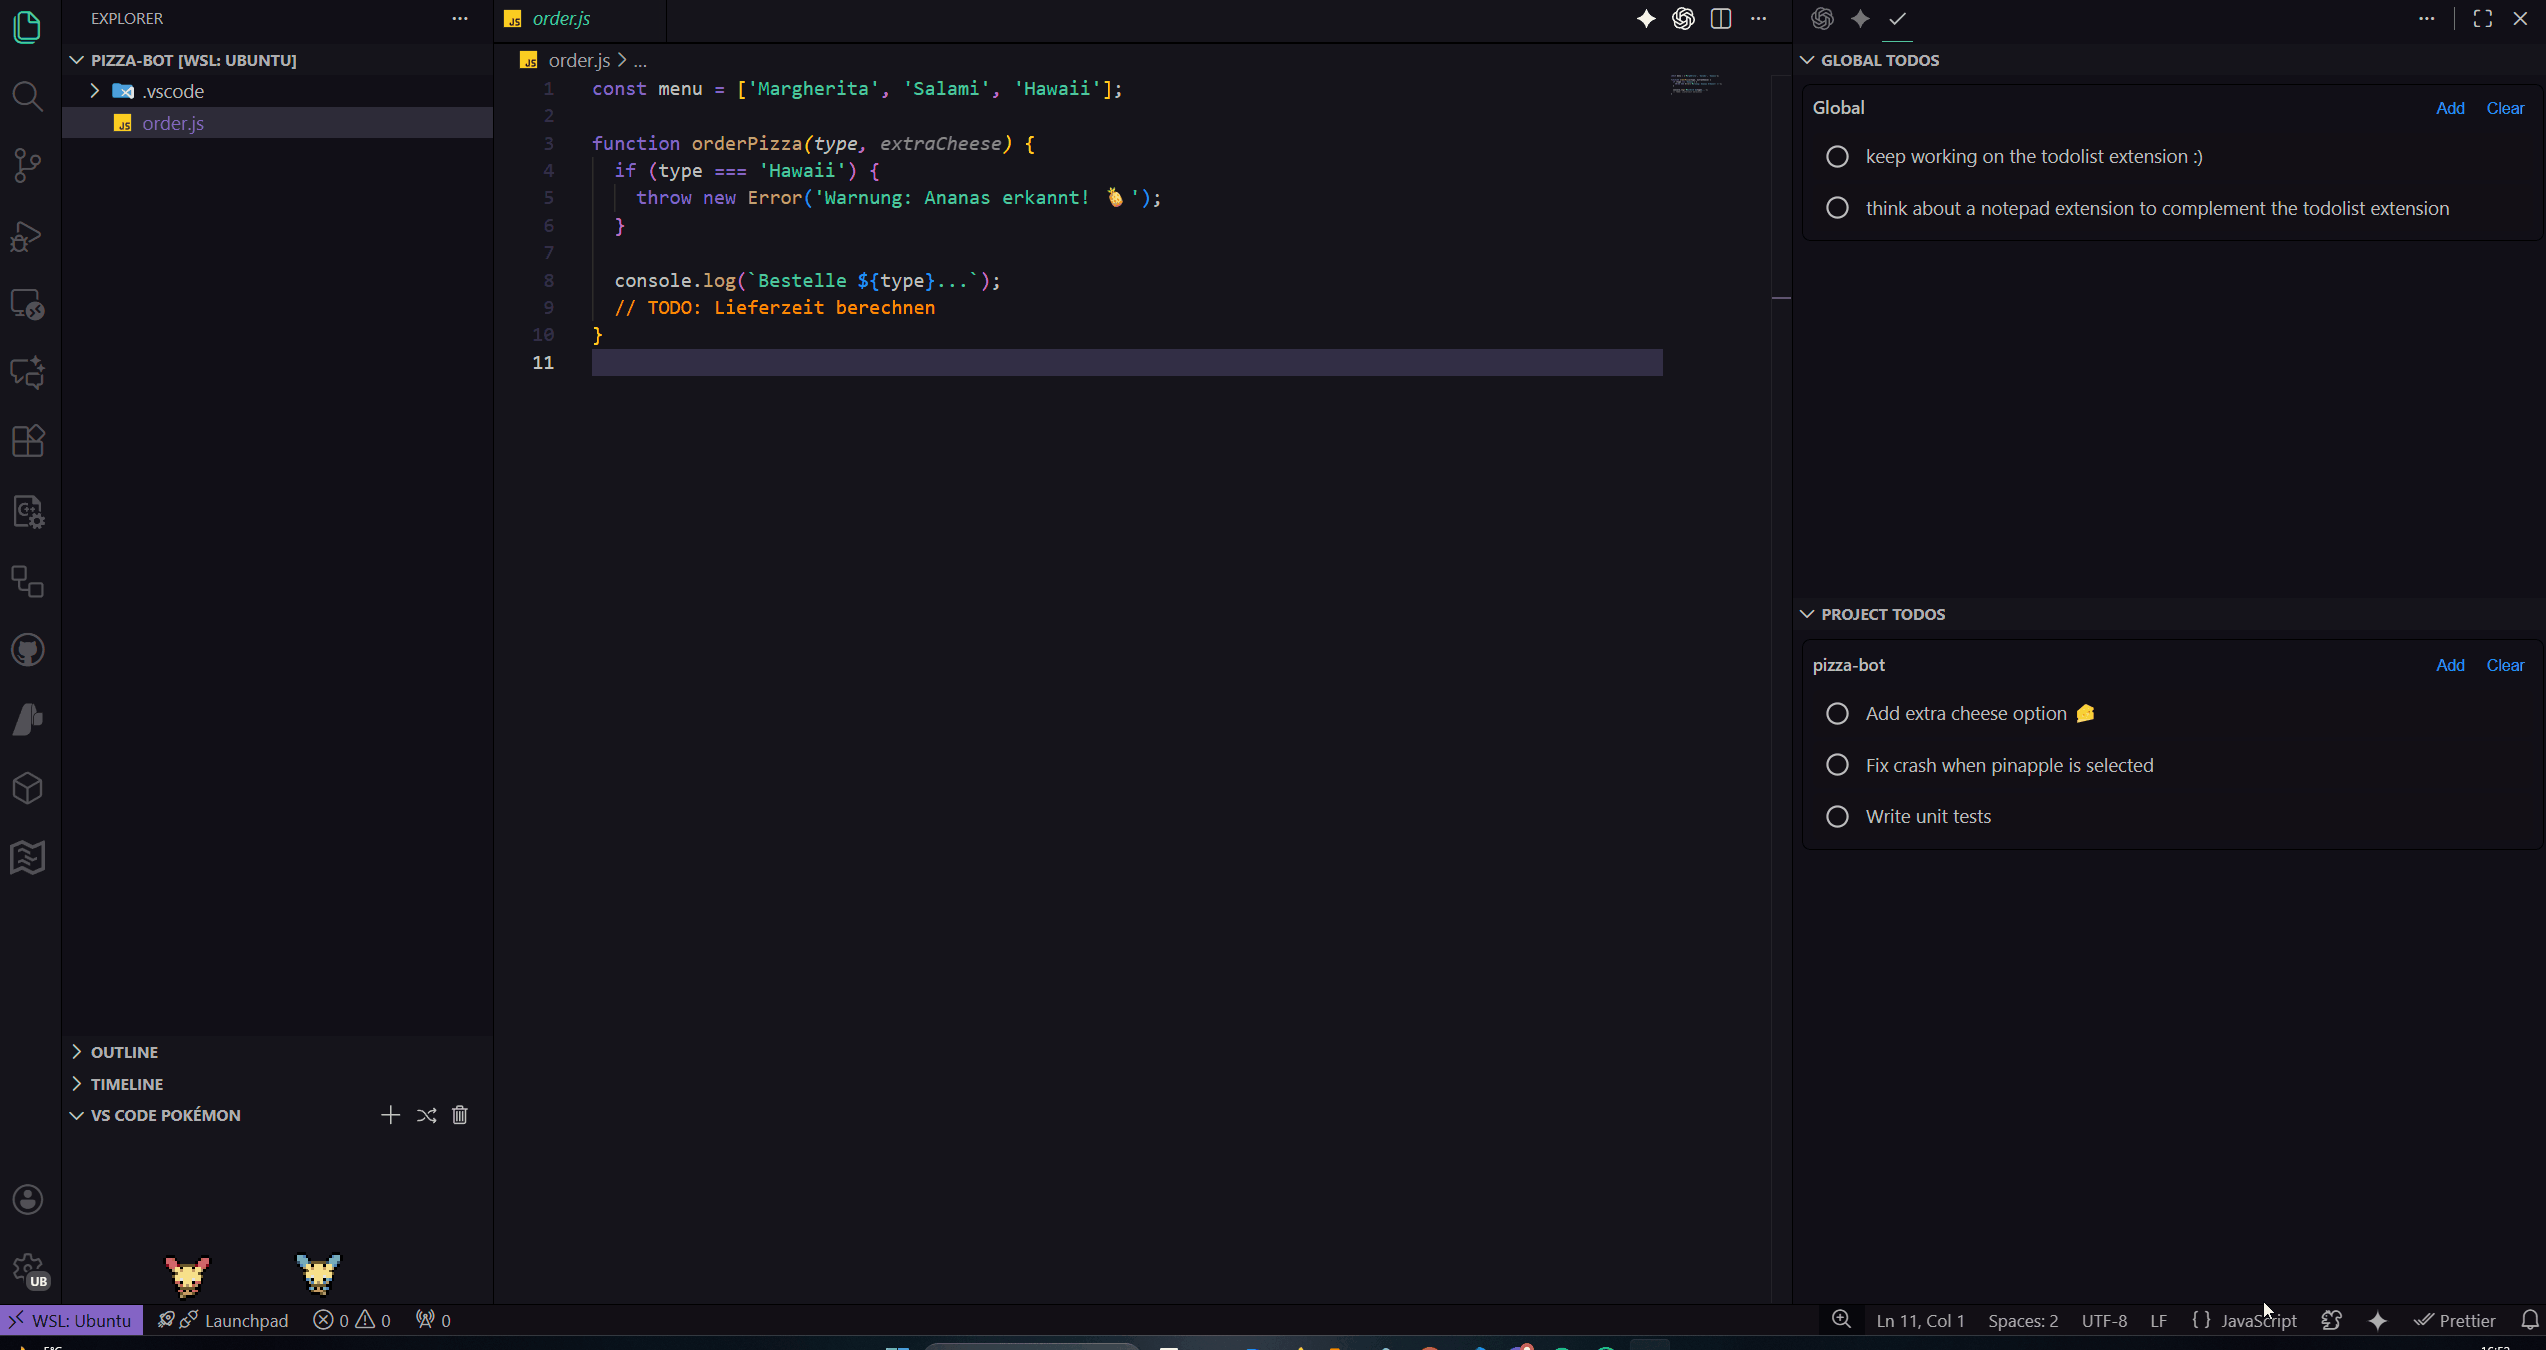Open the Run and Debug view
This screenshot has height=1350, width=2546.
[x=27, y=236]
